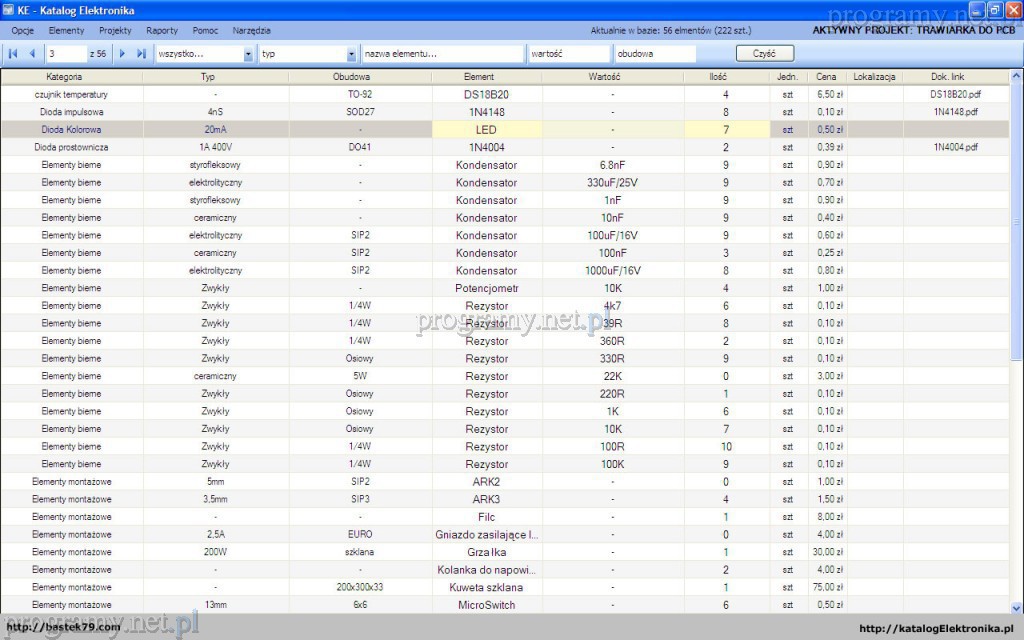Click the 'obudowa' filter field
1024x640 pixels.
pos(655,54)
